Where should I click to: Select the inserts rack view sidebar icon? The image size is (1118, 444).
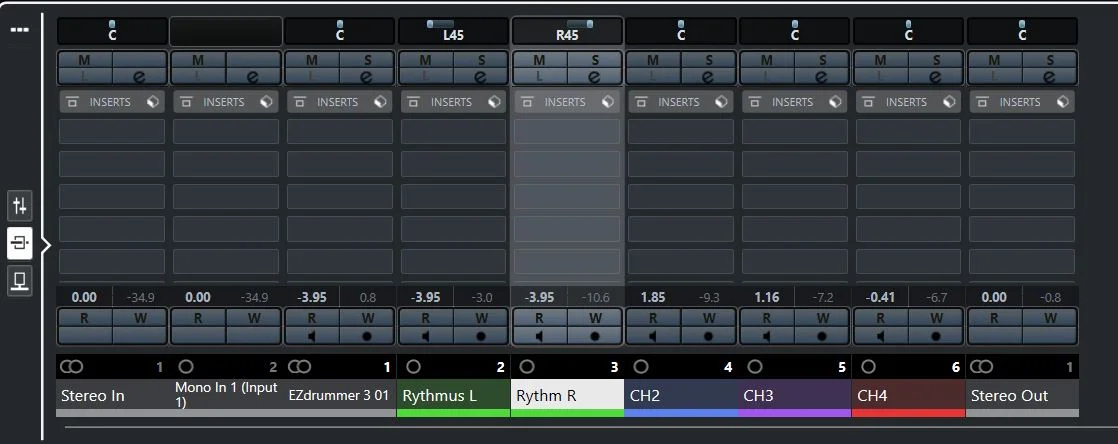click(x=19, y=244)
